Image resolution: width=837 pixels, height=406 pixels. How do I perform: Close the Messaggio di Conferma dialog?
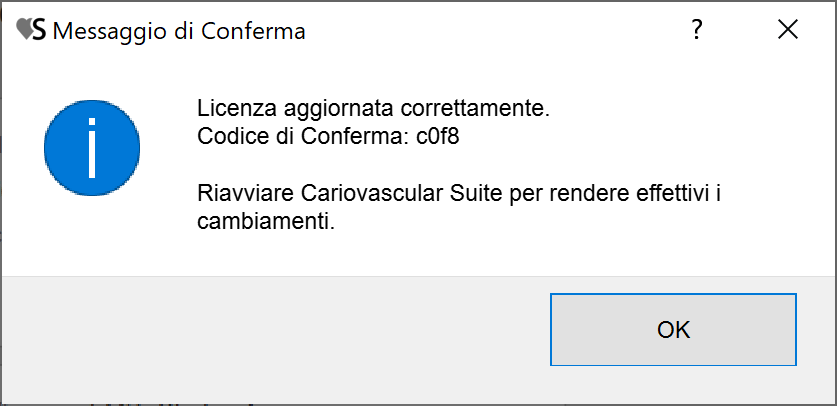tap(788, 31)
